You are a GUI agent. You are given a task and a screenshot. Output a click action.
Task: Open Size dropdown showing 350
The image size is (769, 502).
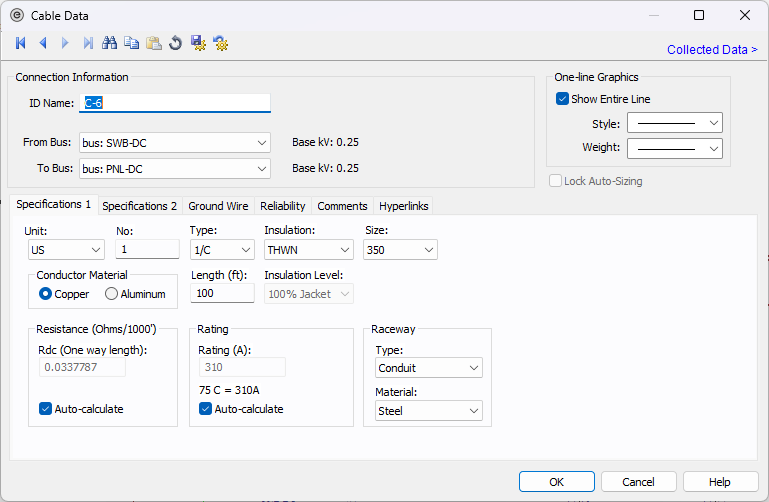pyautogui.click(x=400, y=250)
